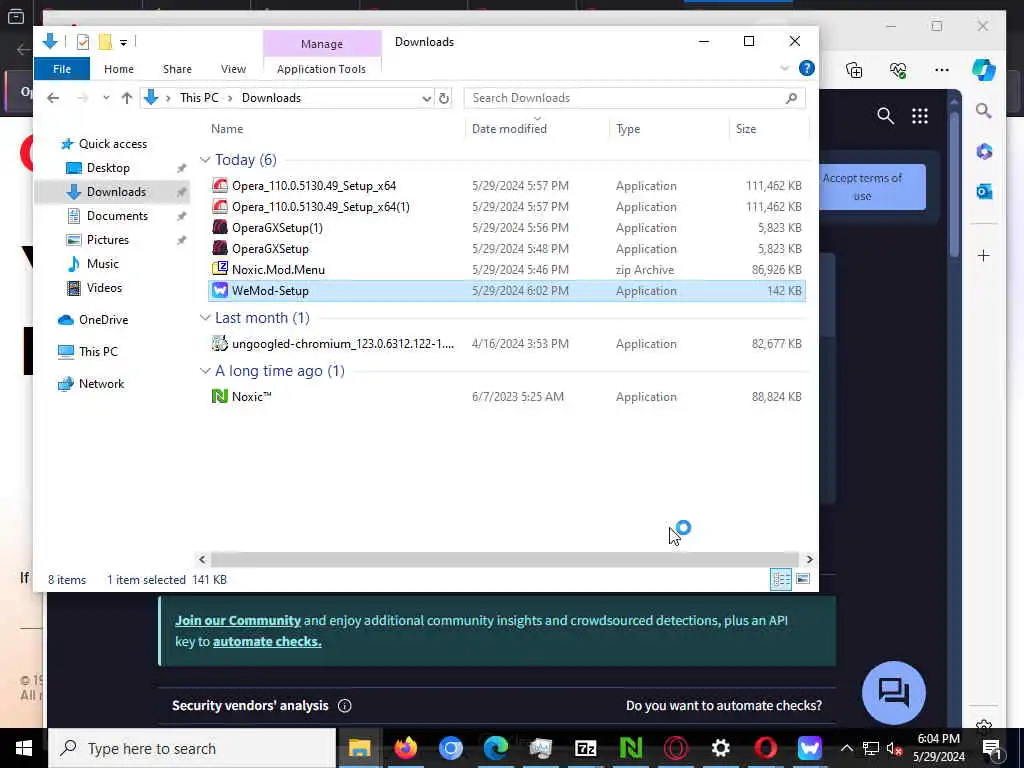
Task: Expand the ribbon with the chevron
Action: (x=784, y=69)
